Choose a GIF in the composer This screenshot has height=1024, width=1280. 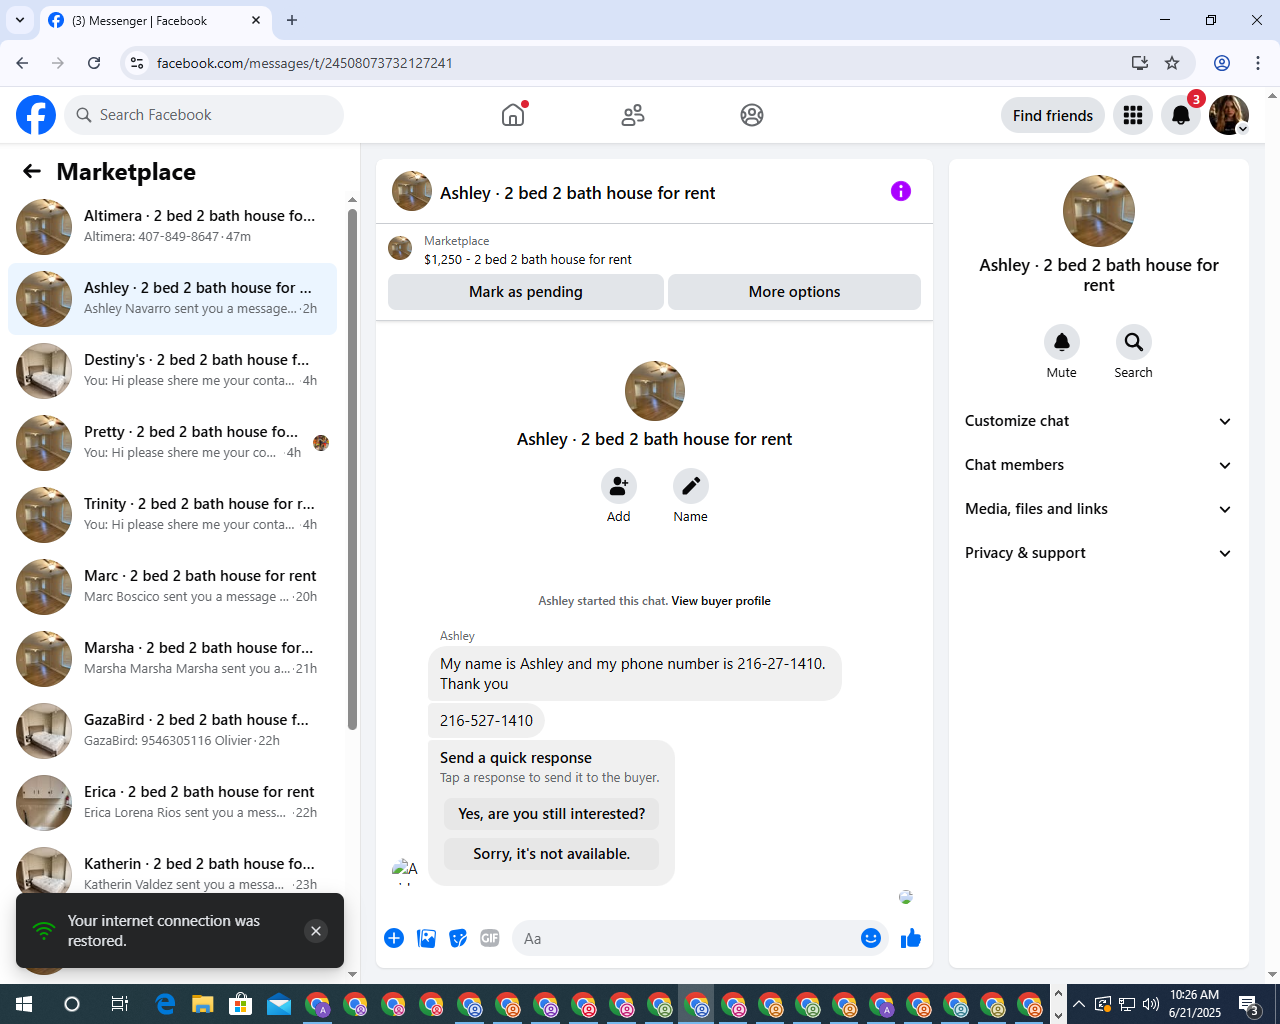pyautogui.click(x=490, y=938)
